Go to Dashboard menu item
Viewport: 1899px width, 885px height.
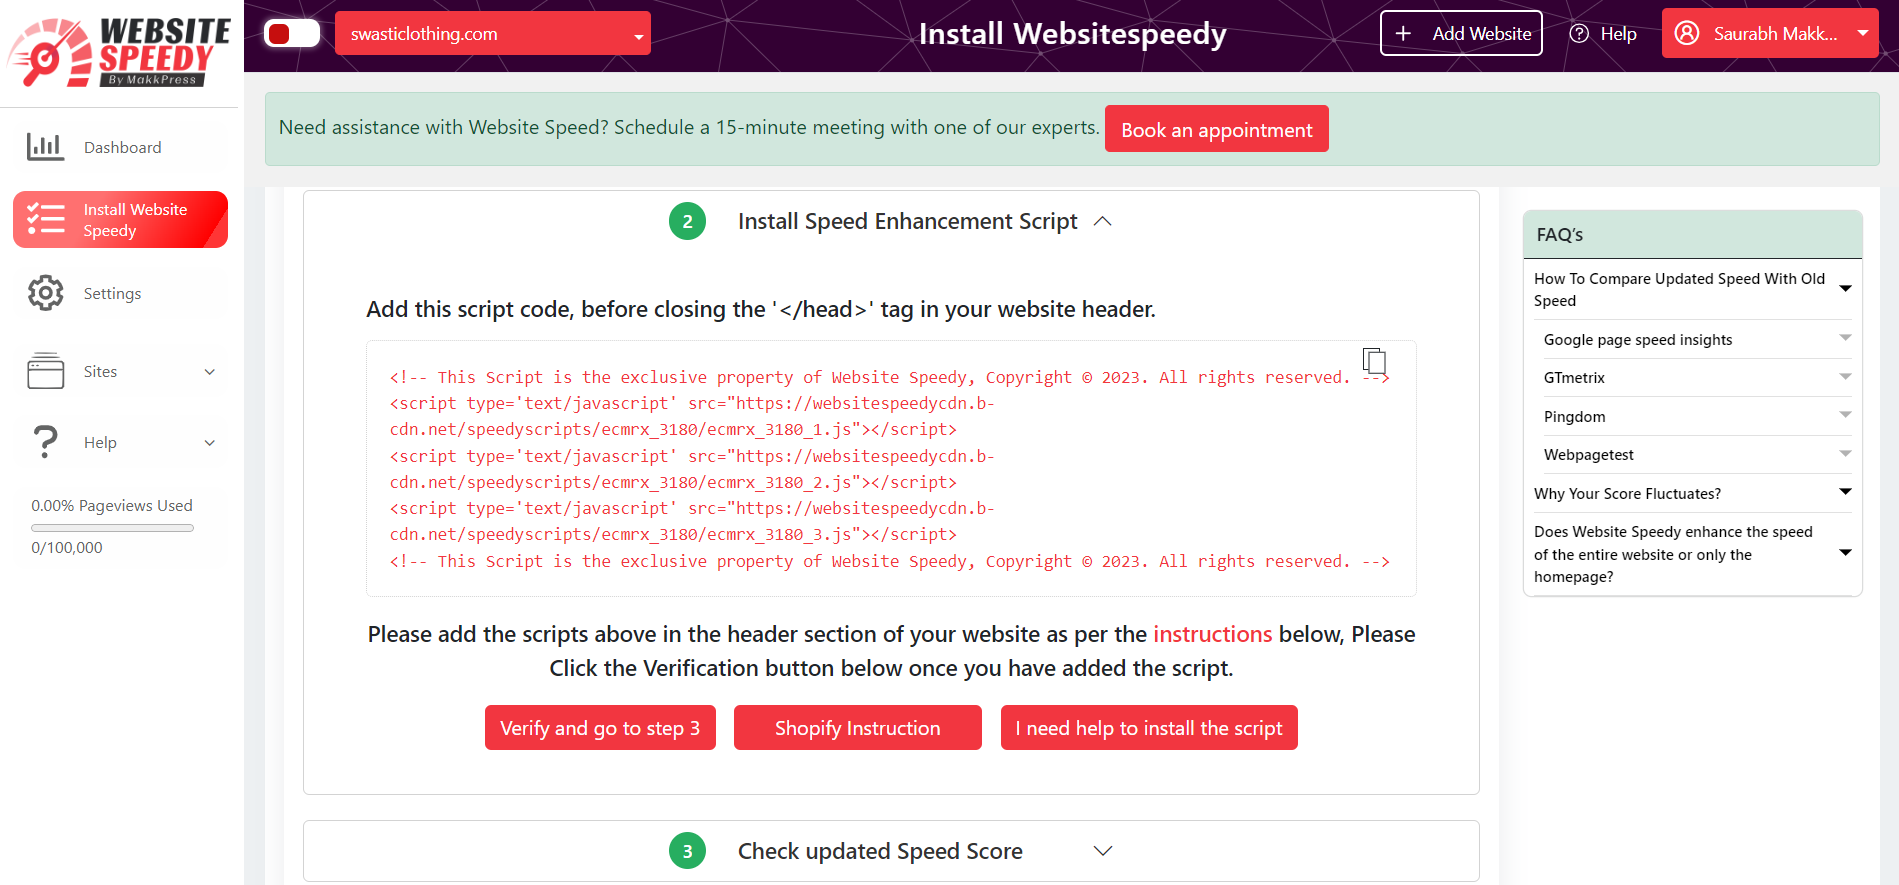(x=122, y=147)
